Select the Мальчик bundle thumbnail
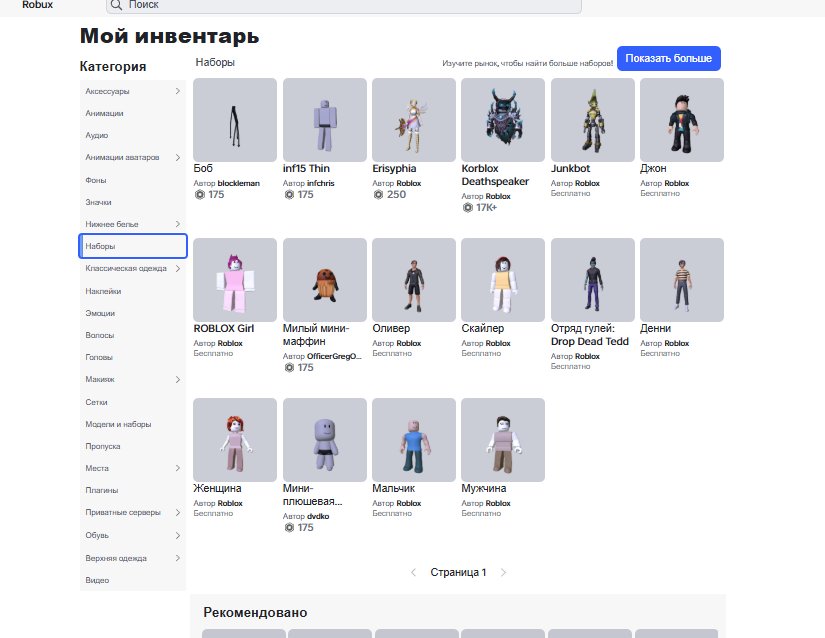Image resolution: width=825 pixels, height=638 pixels. [x=414, y=440]
